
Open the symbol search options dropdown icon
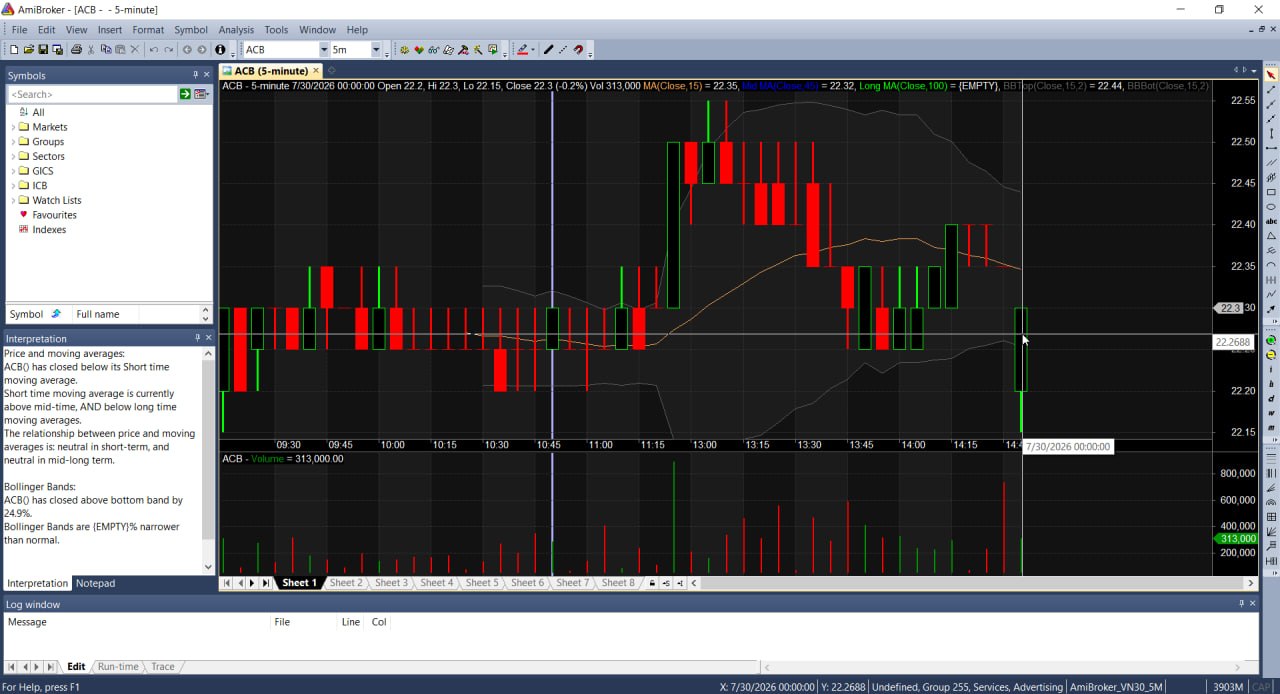tap(201, 94)
